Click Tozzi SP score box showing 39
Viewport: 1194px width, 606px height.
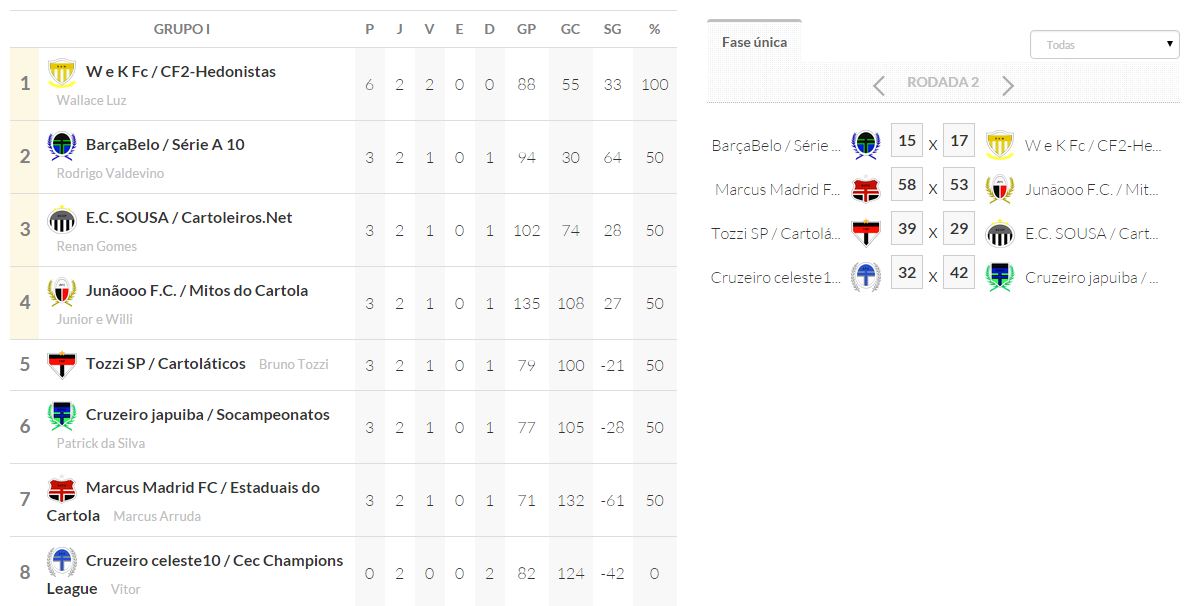pyautogui.click(x=906, y=229)
